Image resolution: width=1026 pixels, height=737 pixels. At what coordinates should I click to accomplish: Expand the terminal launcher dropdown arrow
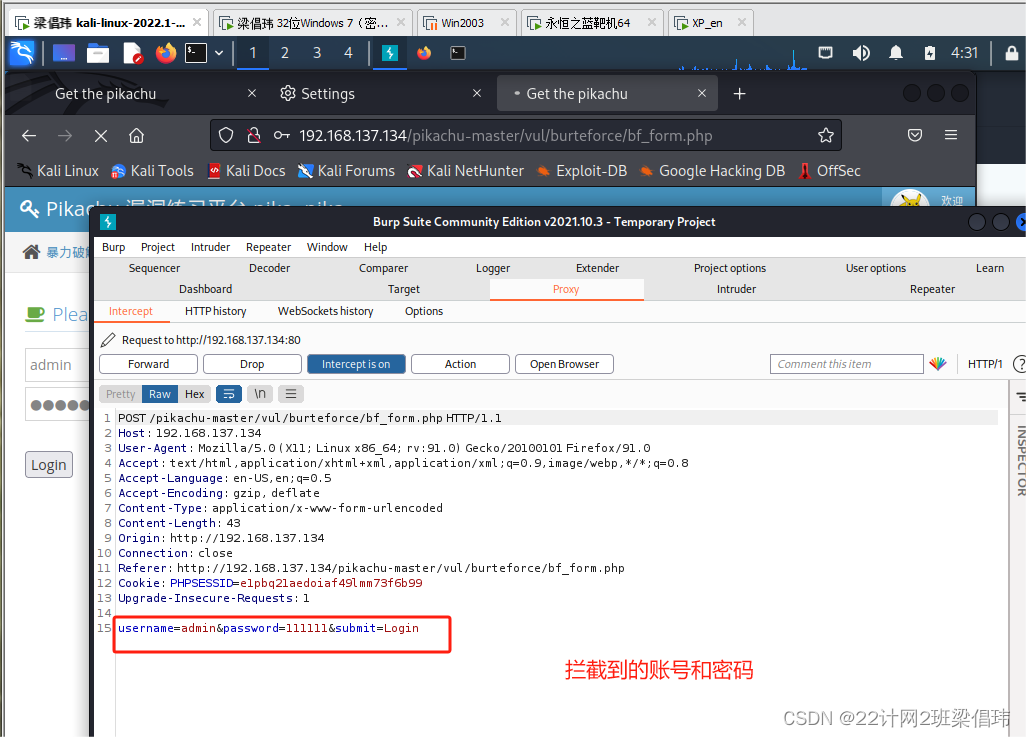(x=219, y=53)
